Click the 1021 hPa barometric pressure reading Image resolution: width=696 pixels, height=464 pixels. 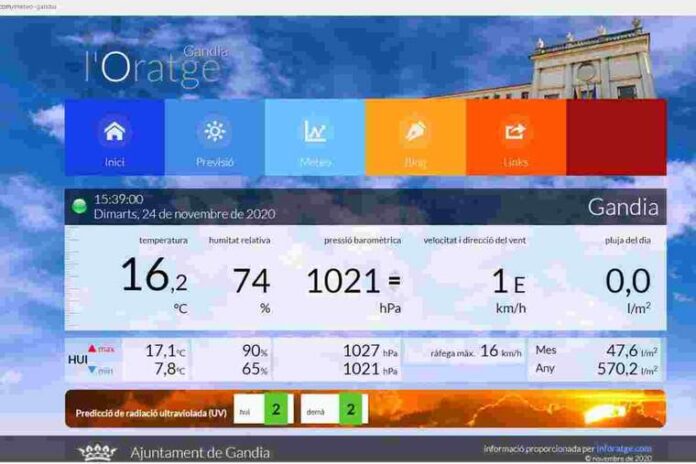tap(343, 281)
